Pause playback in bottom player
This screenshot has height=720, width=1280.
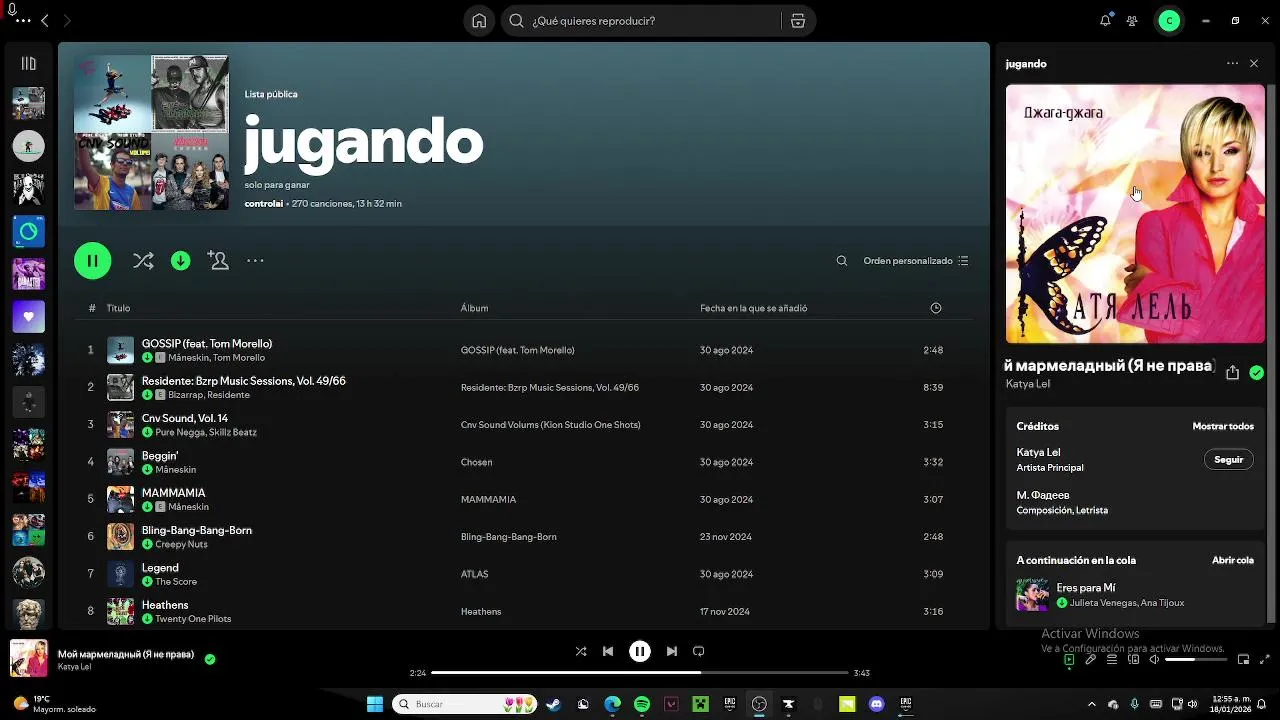pyautogui.click(x=640, y=651)
